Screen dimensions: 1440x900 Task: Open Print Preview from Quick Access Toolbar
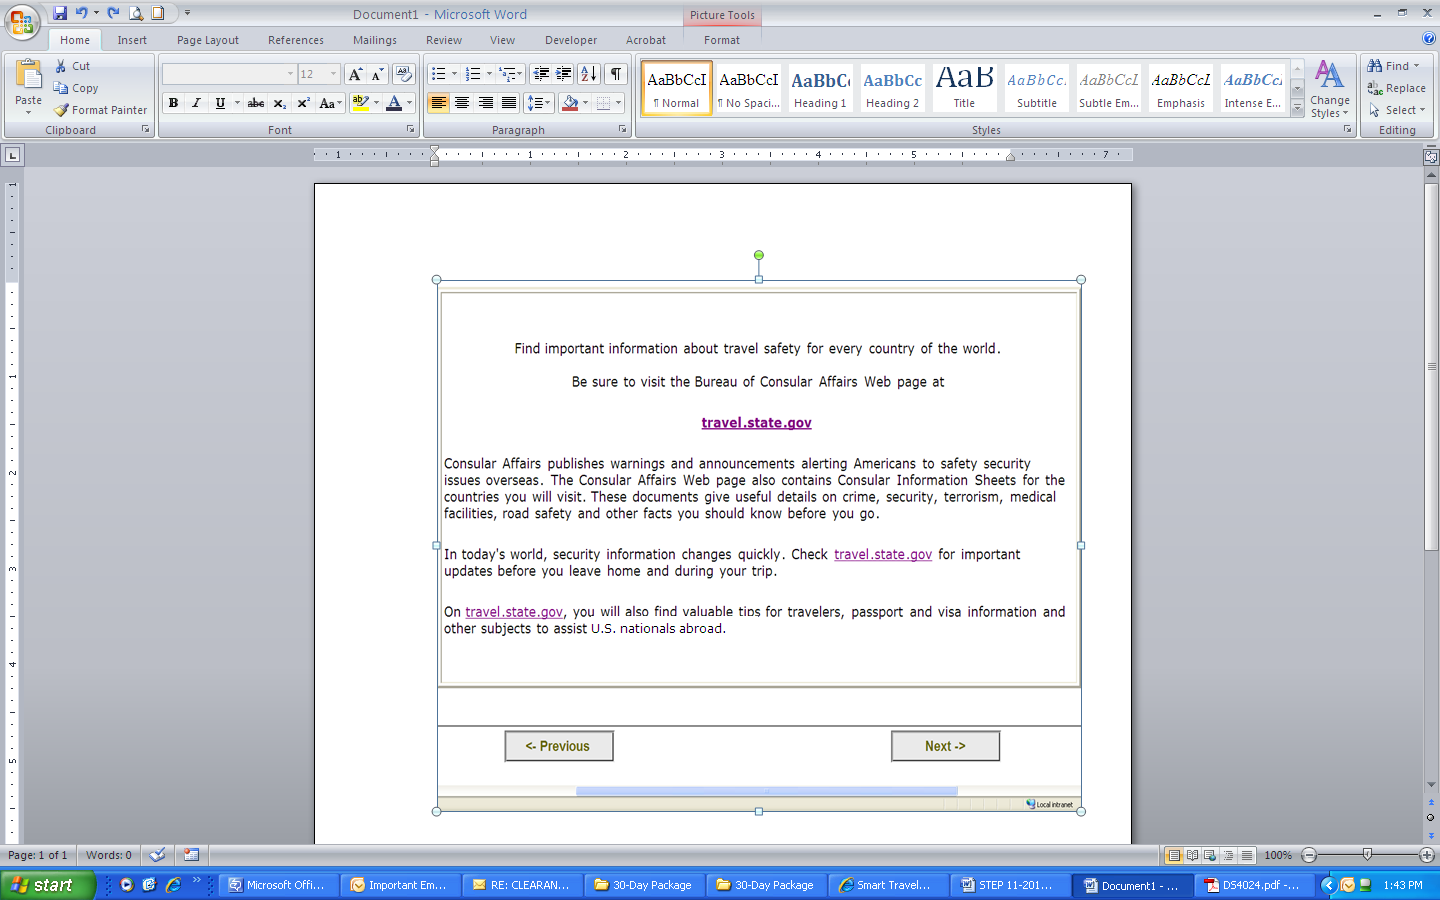coord(136,13)
